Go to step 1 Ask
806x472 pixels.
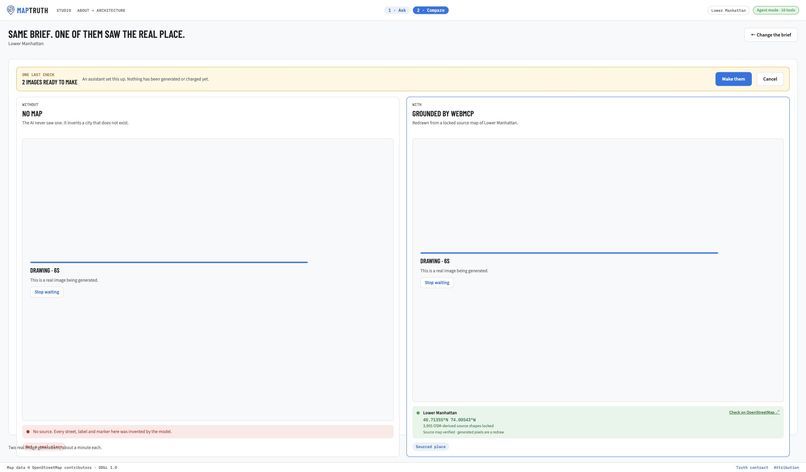pos(397,10)
